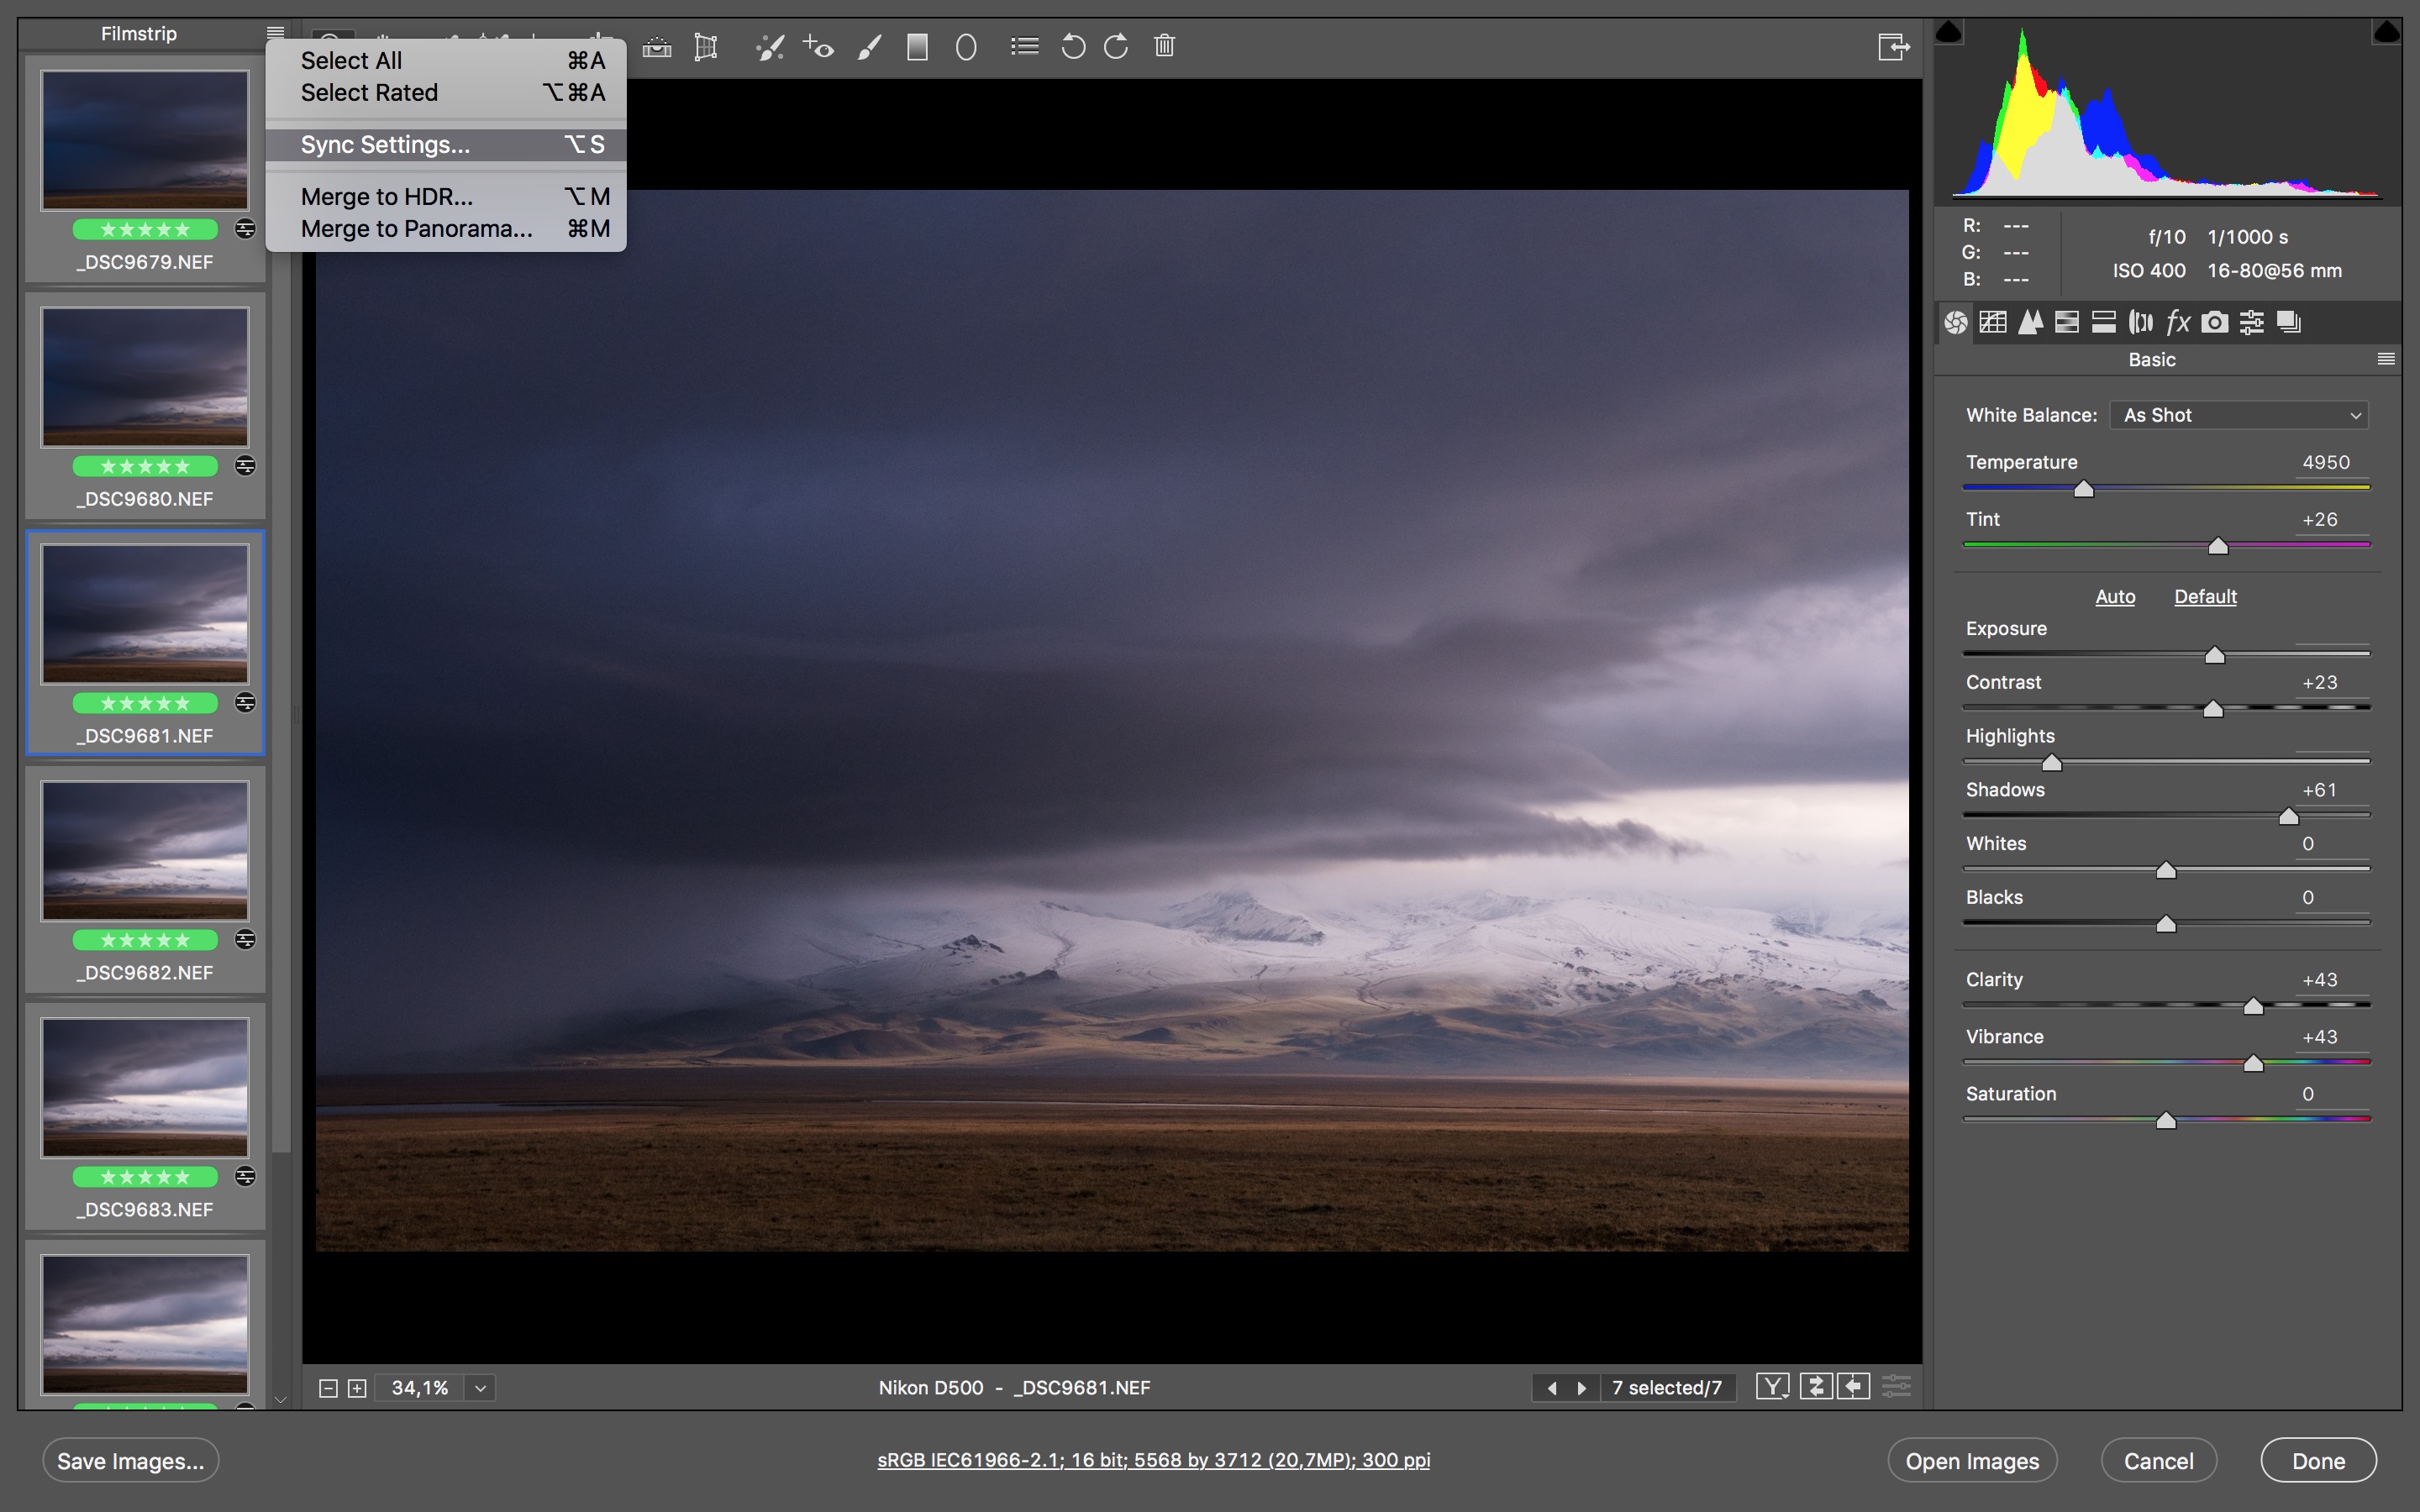Image resolution: width=2420 pixels, height=1512 pixels.
Task: Select the Spot Removal tool
Action: click(769, 47)
